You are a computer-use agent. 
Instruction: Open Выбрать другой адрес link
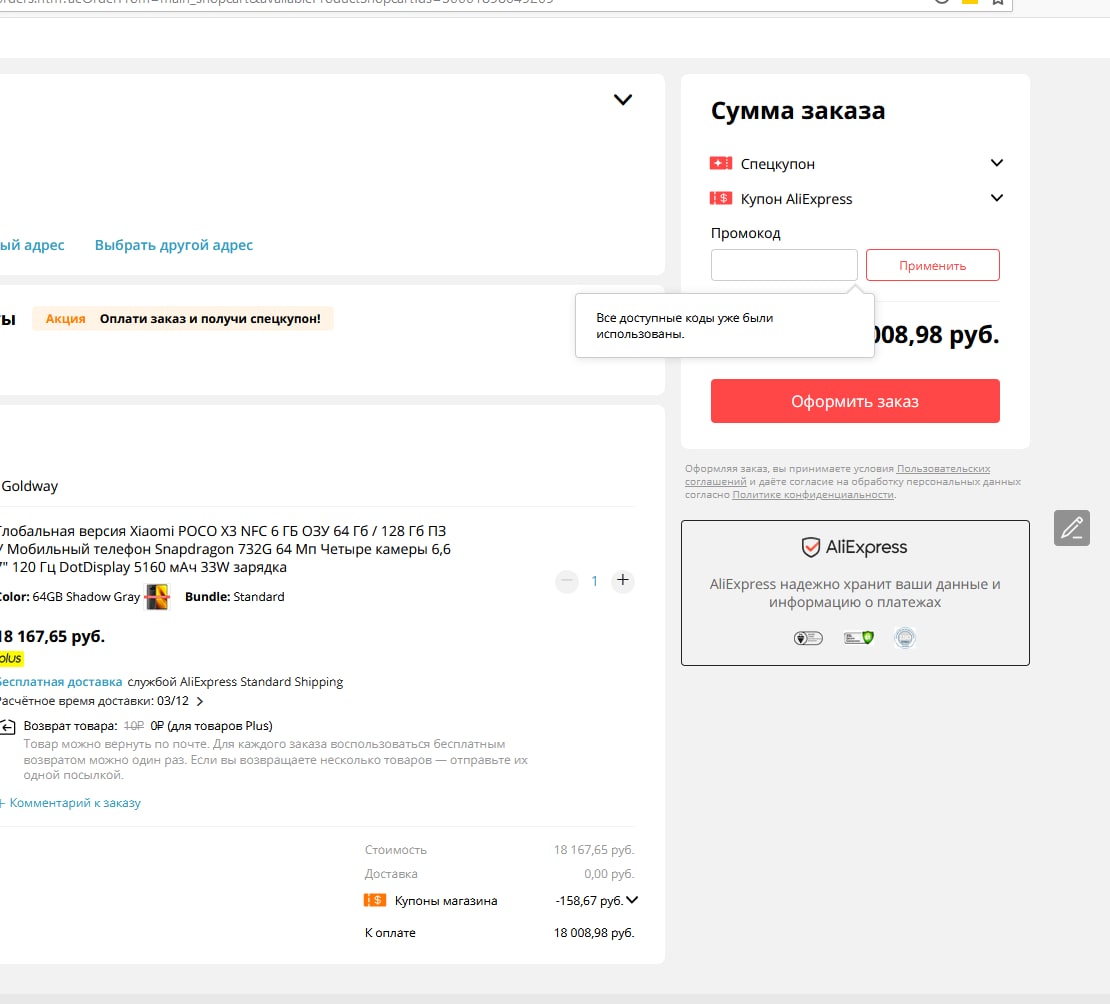[173, 245]
